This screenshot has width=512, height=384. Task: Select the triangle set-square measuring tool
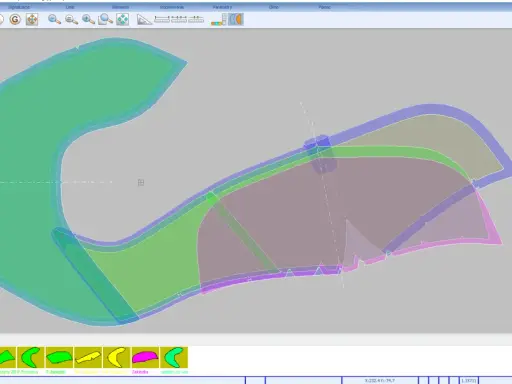click(x=144, y=20)
